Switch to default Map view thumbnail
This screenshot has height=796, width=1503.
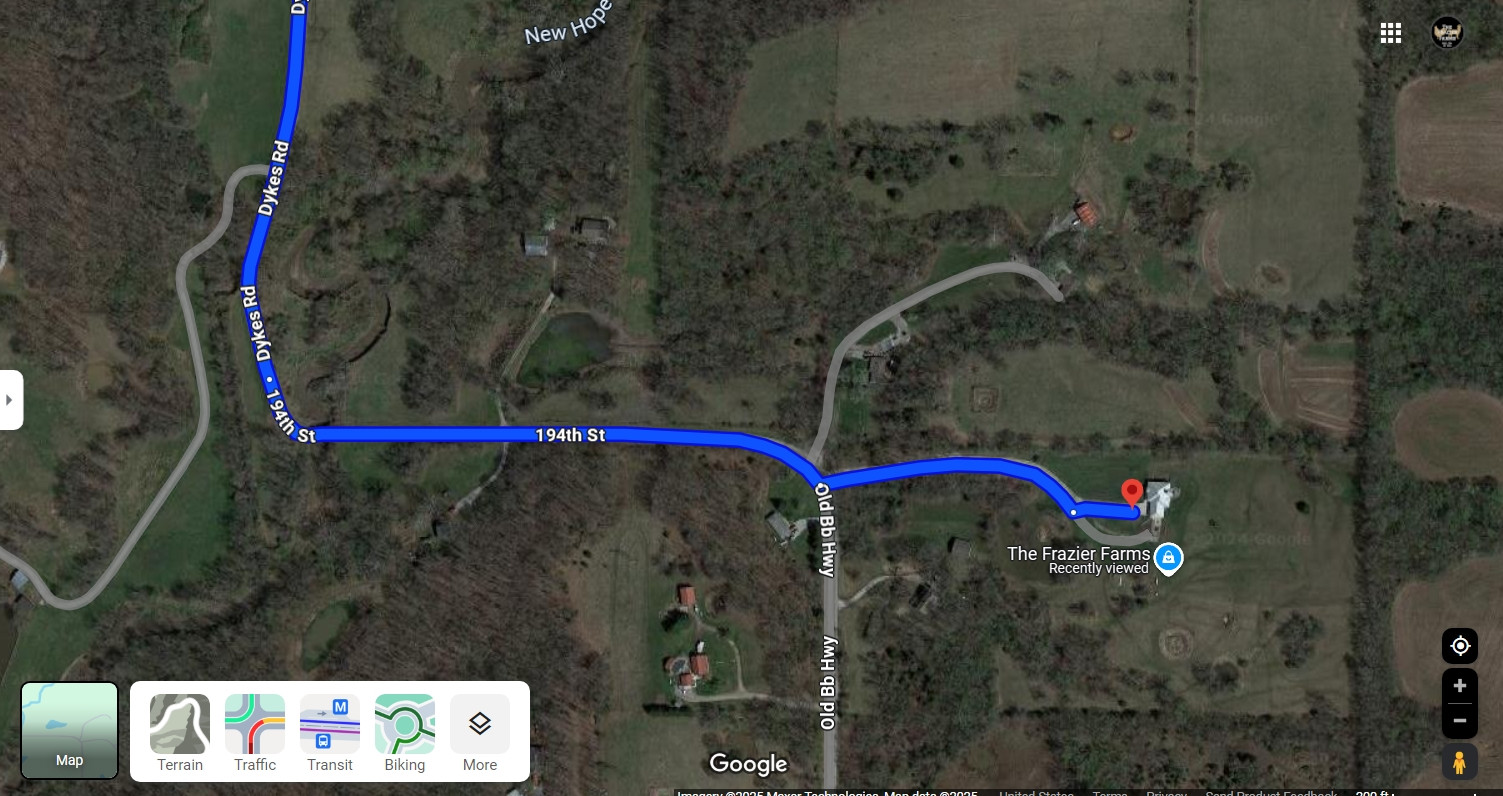tap(70, 731)
